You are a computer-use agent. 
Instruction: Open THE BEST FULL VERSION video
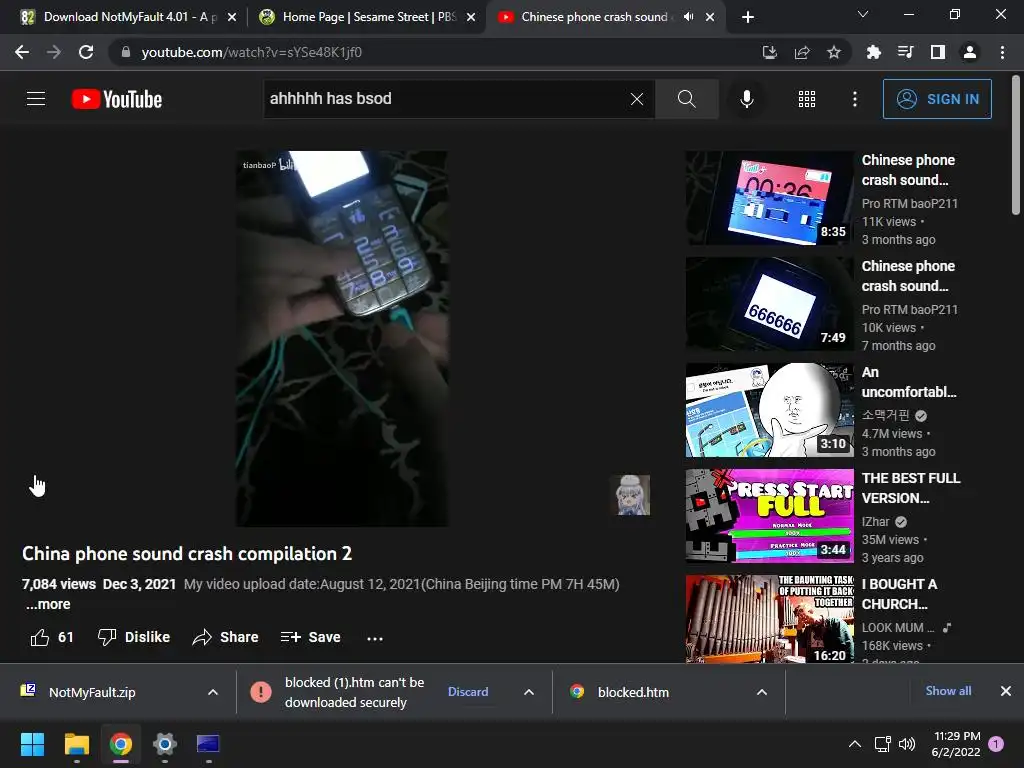coord(769,516)
